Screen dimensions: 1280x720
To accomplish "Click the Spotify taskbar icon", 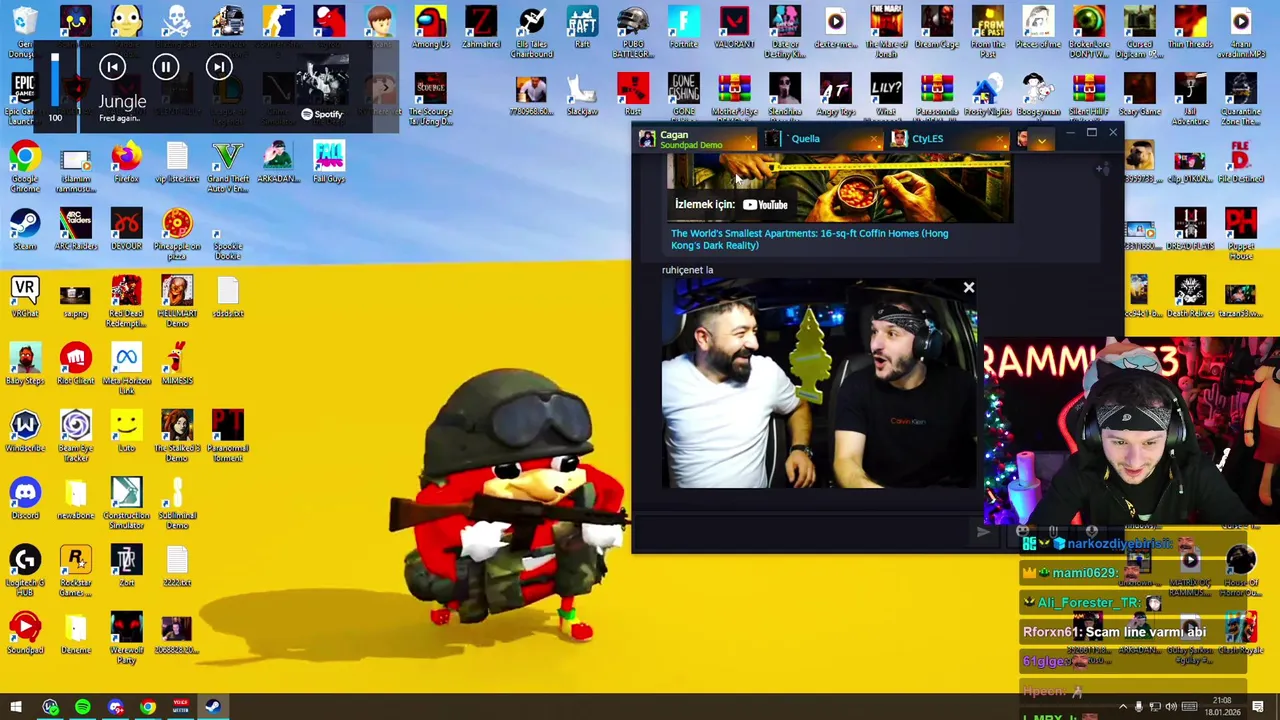I will point(82,707).
